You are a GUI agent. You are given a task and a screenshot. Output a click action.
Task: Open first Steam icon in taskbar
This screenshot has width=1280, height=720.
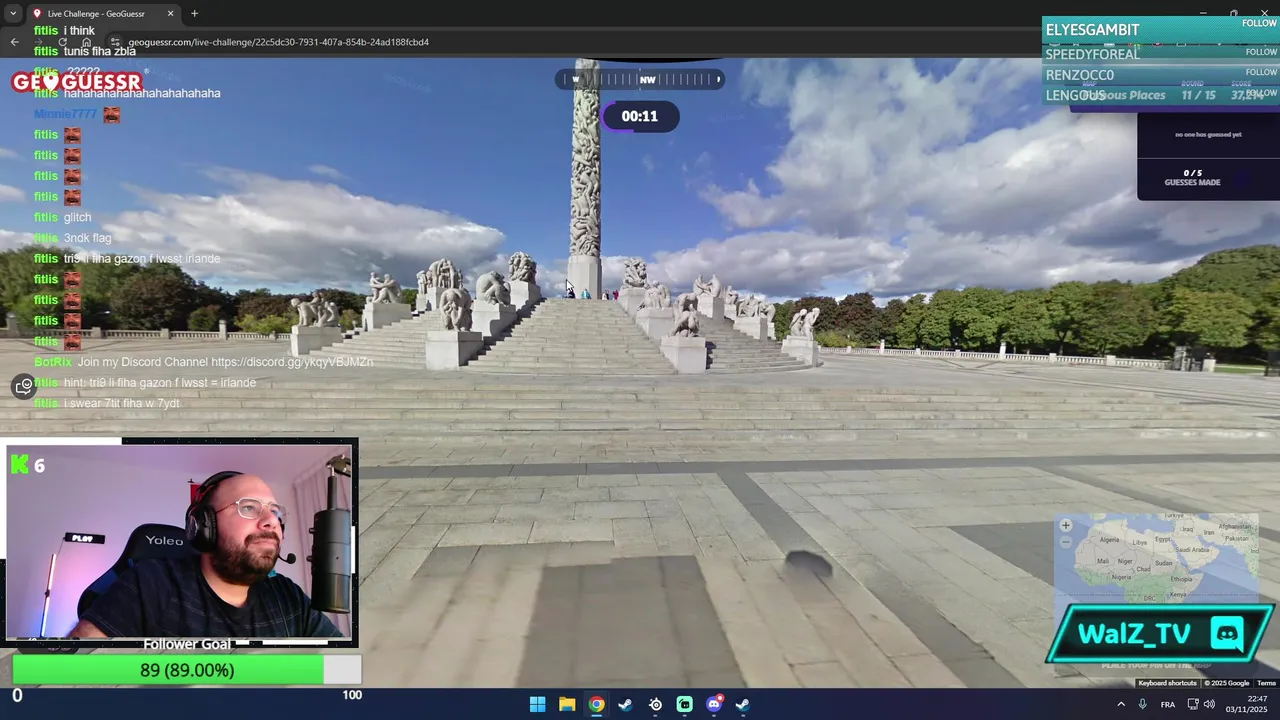pyautogui.click(x=625, y=704)
